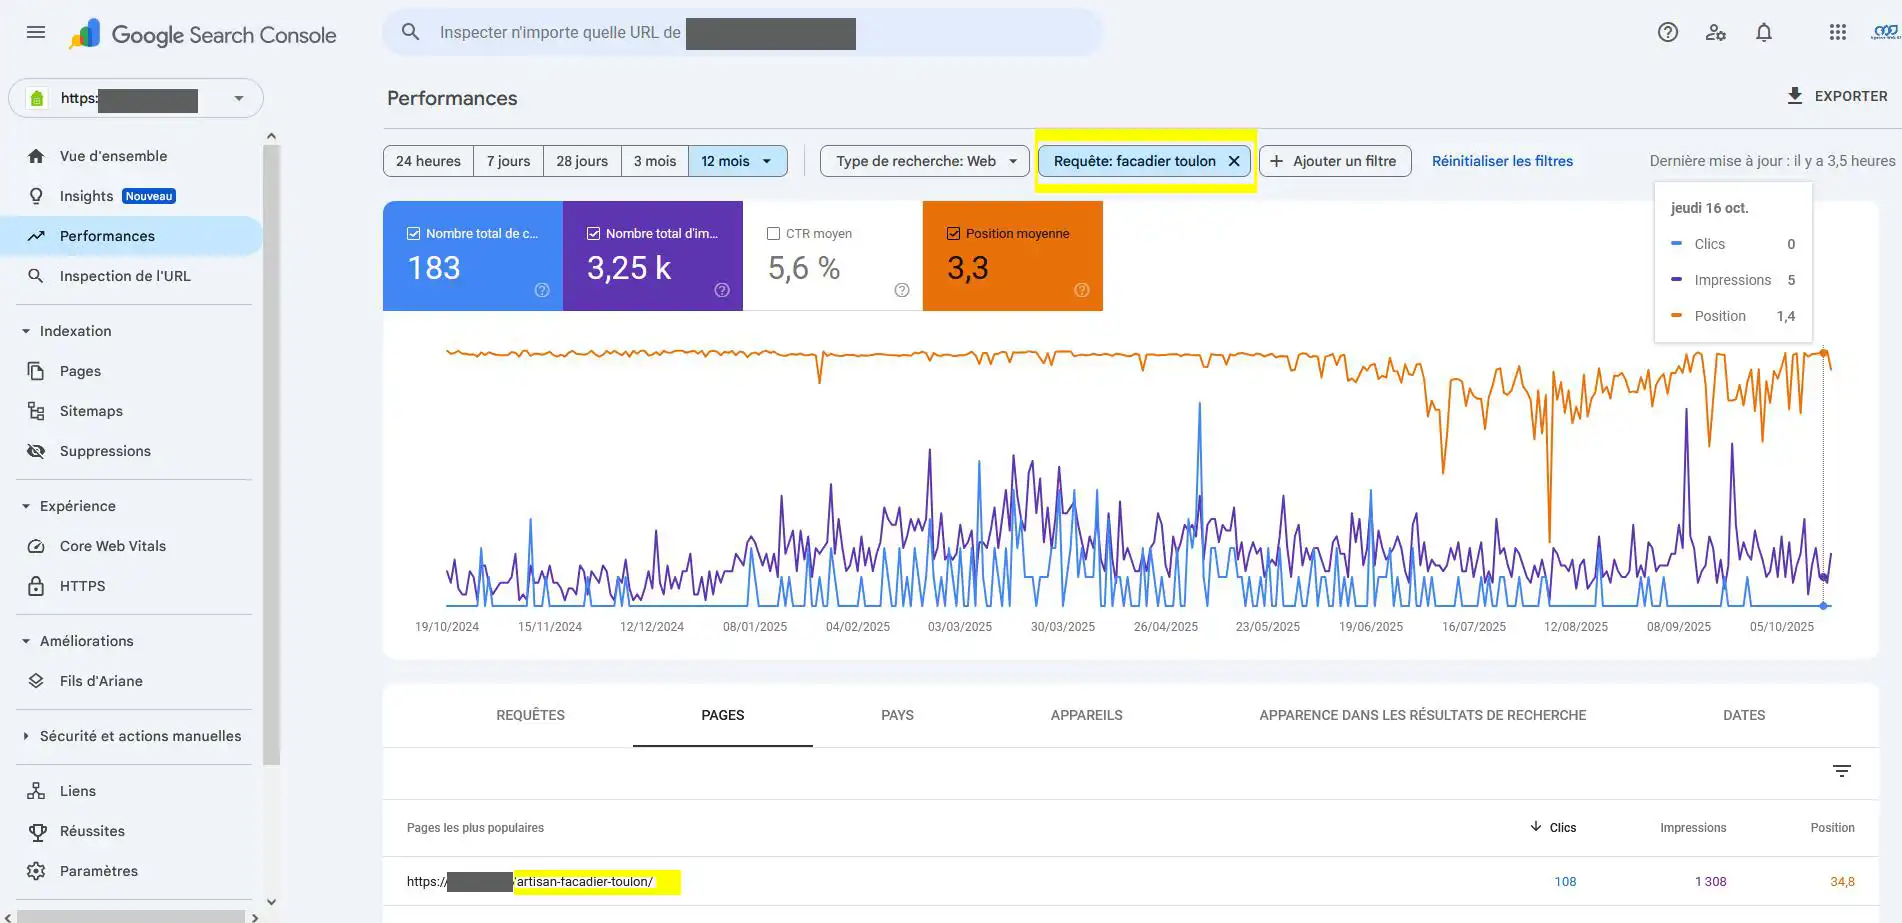Click the users and permissions icon
Image resolution: width=1902 pixels, height=923 pixels.
1716,32
